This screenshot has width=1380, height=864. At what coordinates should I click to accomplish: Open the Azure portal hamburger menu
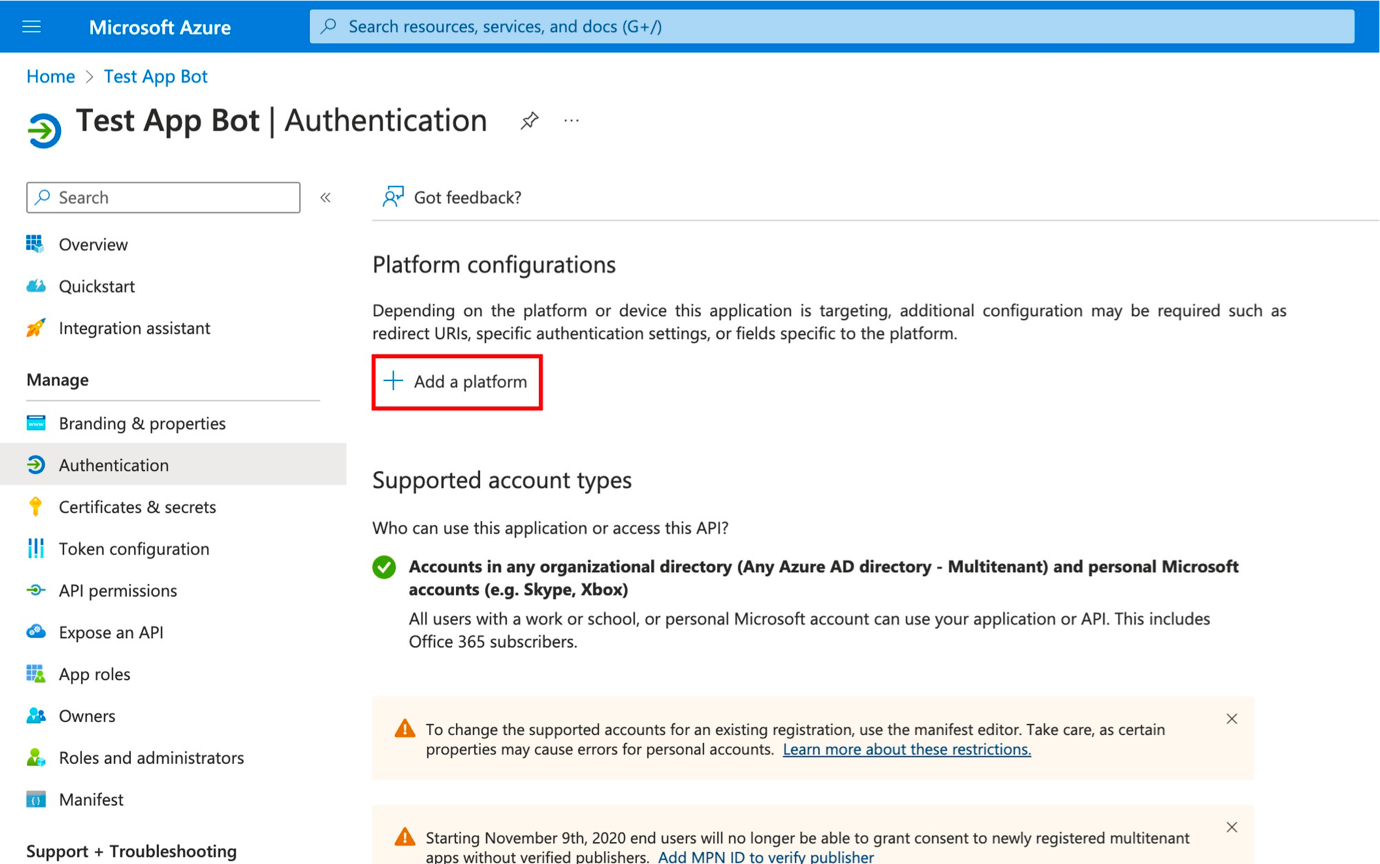[x=32, y=27]
